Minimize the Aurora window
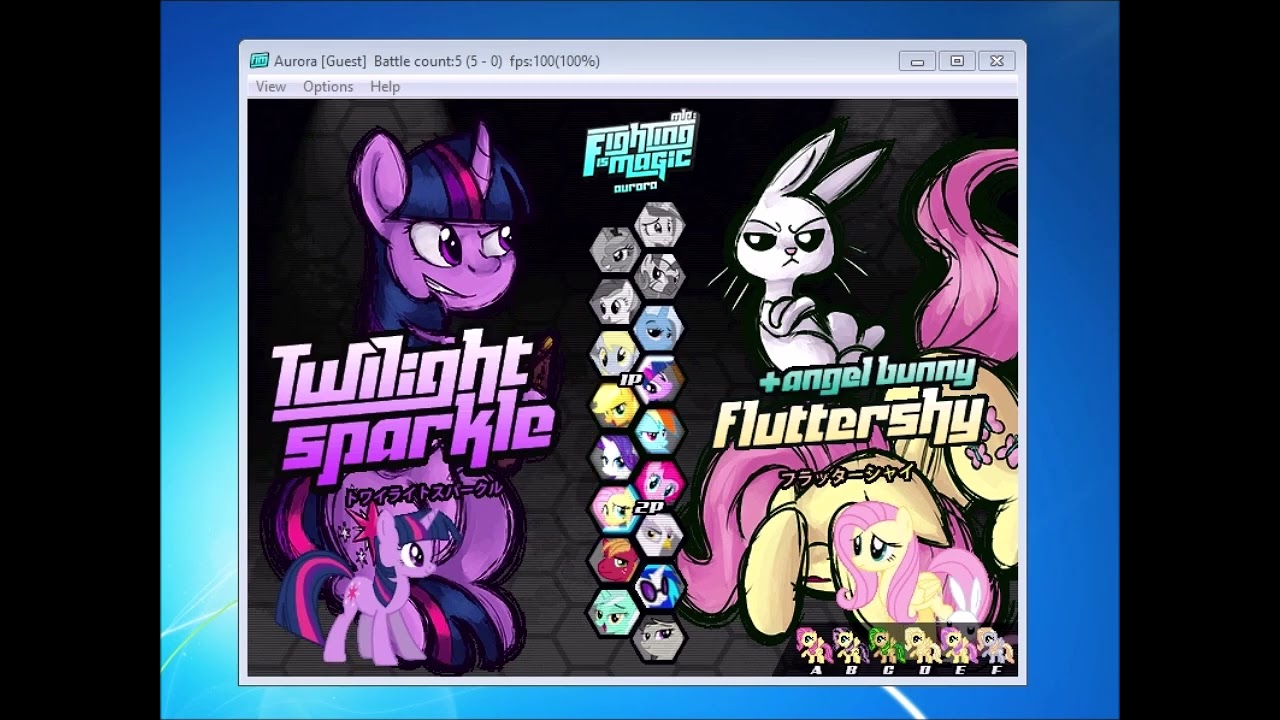The width and height of the screenshot is (1280, 720). 917,61
